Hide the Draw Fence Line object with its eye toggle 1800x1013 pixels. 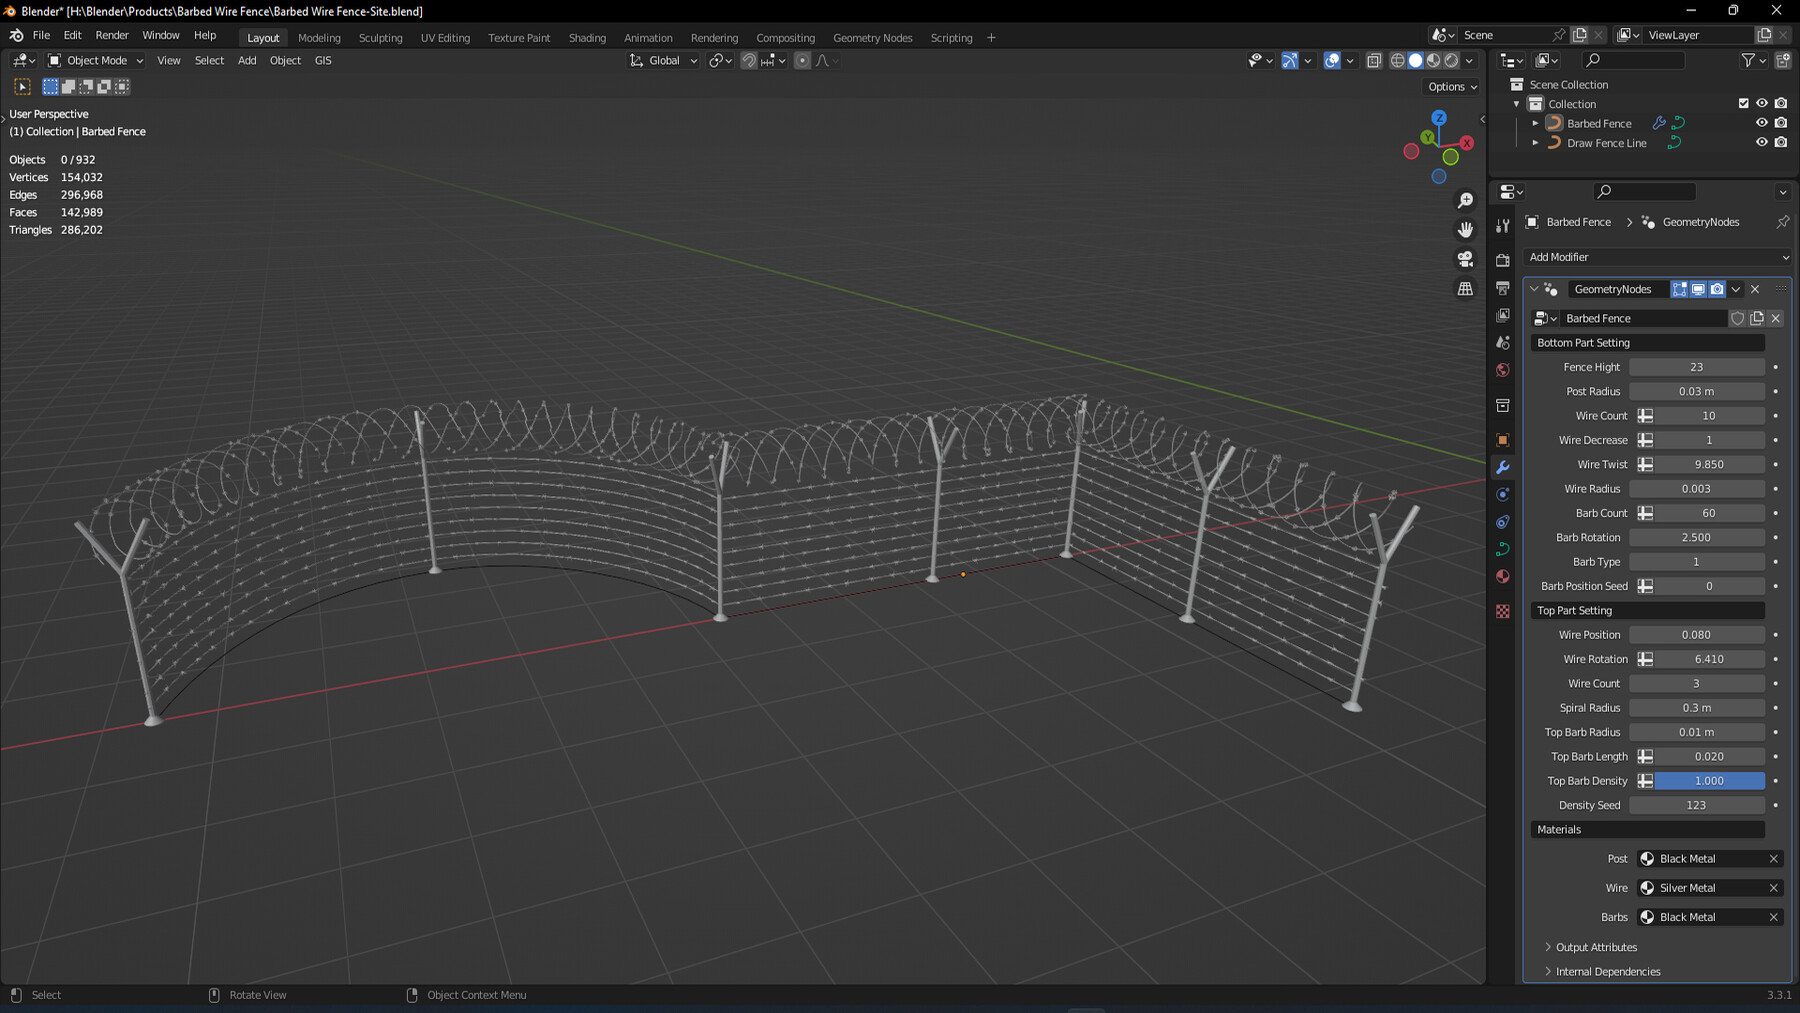coord(1762,143)
